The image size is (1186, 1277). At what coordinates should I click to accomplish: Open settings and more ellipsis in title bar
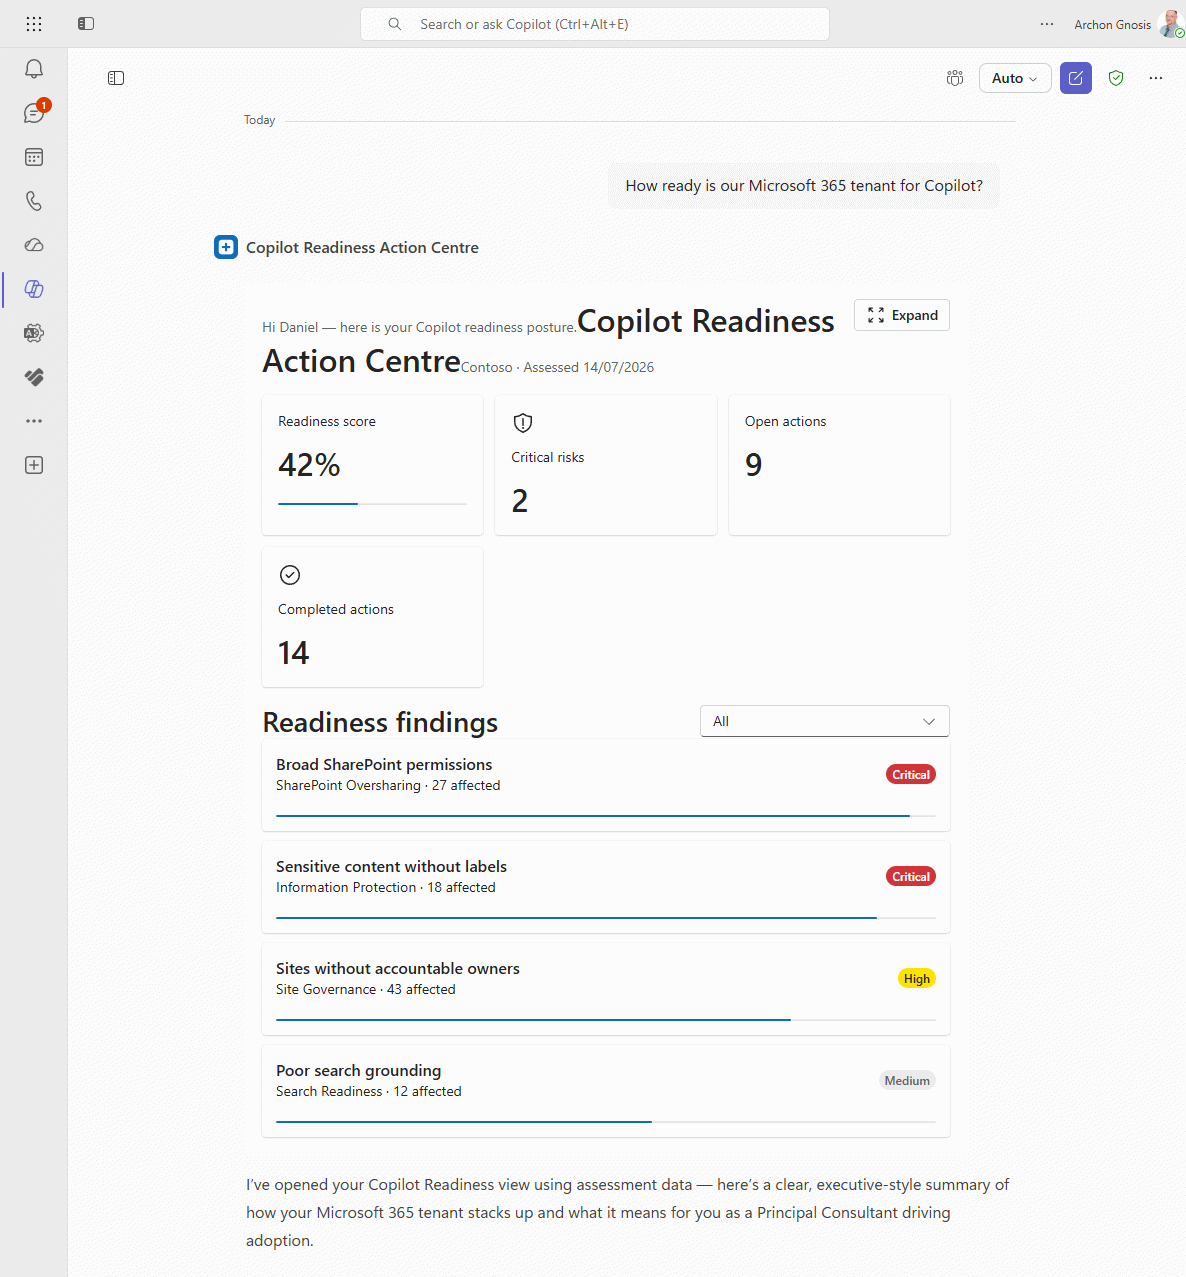pos(1047,24)
